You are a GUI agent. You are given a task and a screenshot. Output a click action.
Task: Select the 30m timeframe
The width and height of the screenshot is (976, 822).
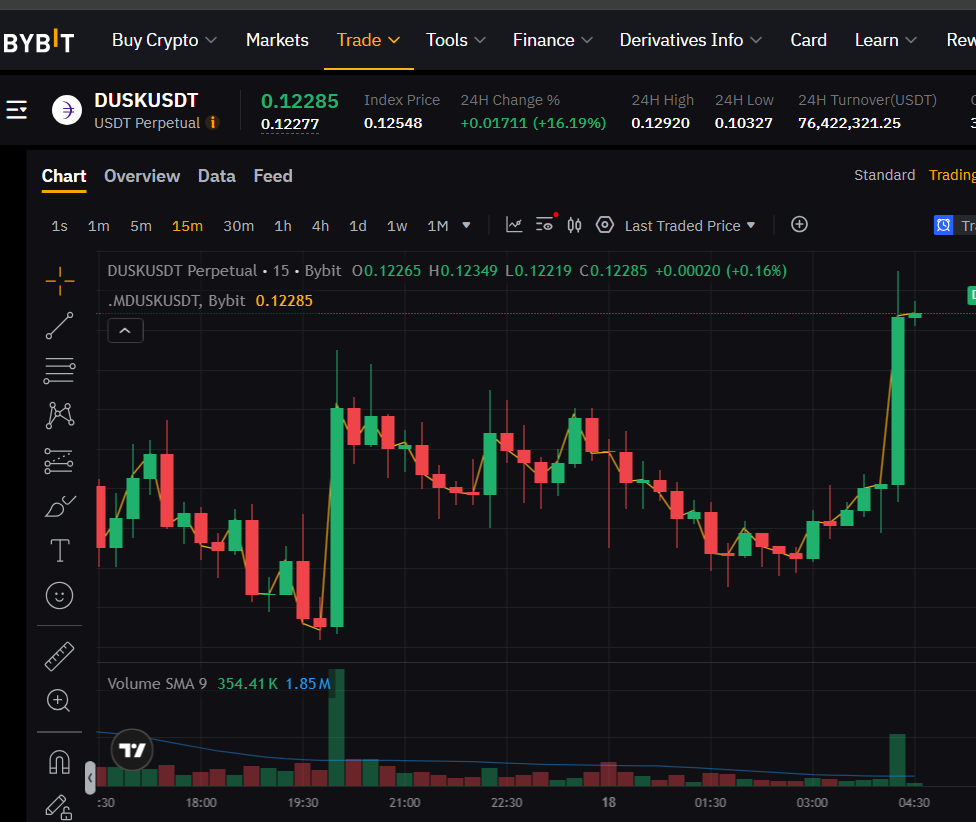coord(238,226)
